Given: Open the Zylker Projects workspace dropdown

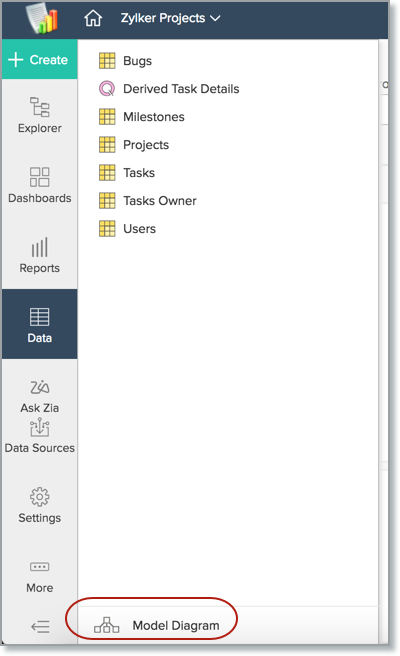Looking at the screenshot, I should tap(170, 18).
